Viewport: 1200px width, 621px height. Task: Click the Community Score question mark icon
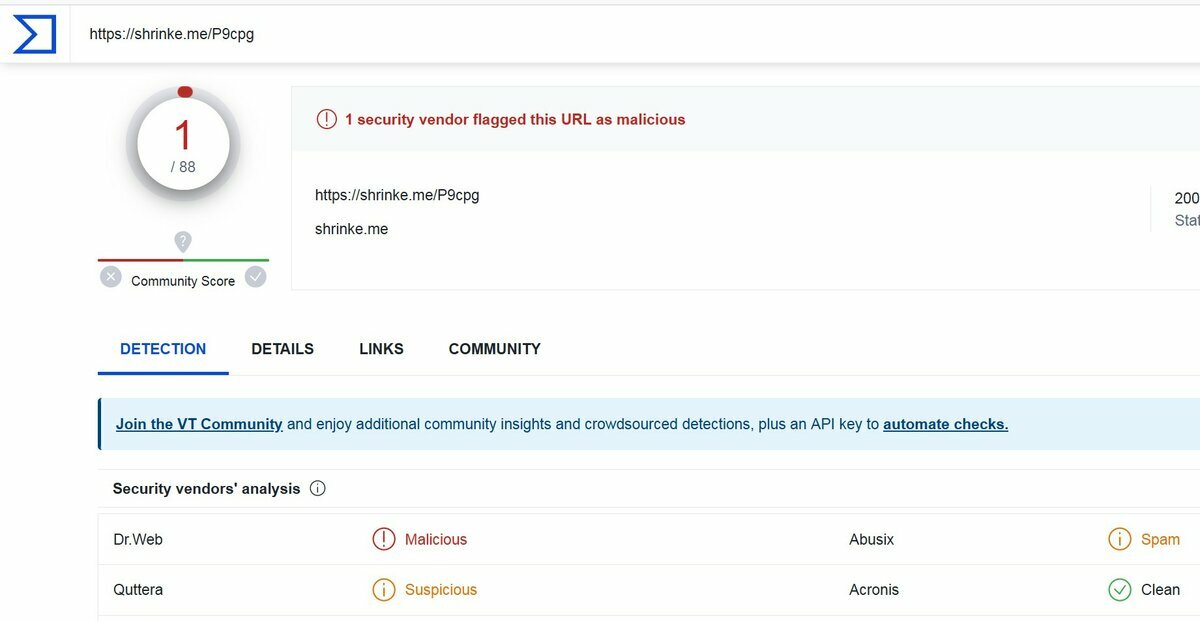(182, 241)
